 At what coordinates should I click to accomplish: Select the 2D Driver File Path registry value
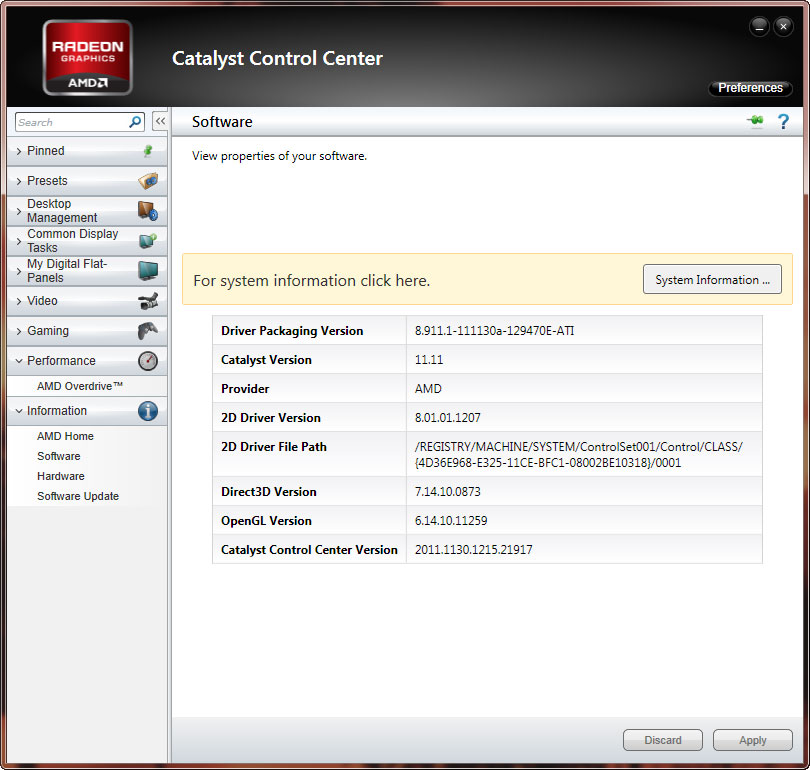click(579, 454)
